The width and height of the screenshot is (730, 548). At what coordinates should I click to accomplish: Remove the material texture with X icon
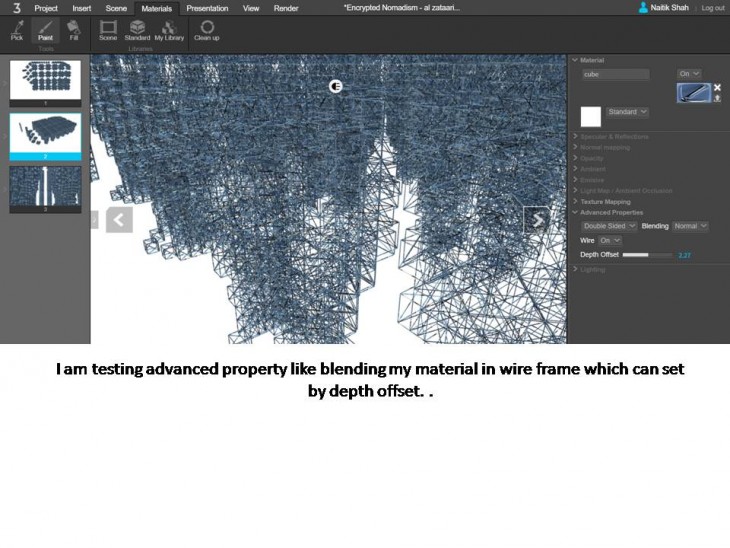click(x=717, y=87)
